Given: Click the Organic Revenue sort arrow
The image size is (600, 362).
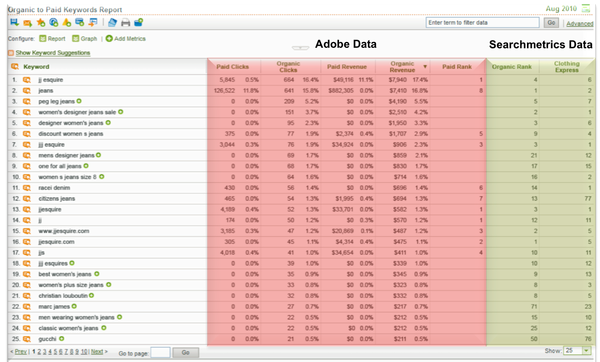Looking at the screenshot, I should pos(425,67).
